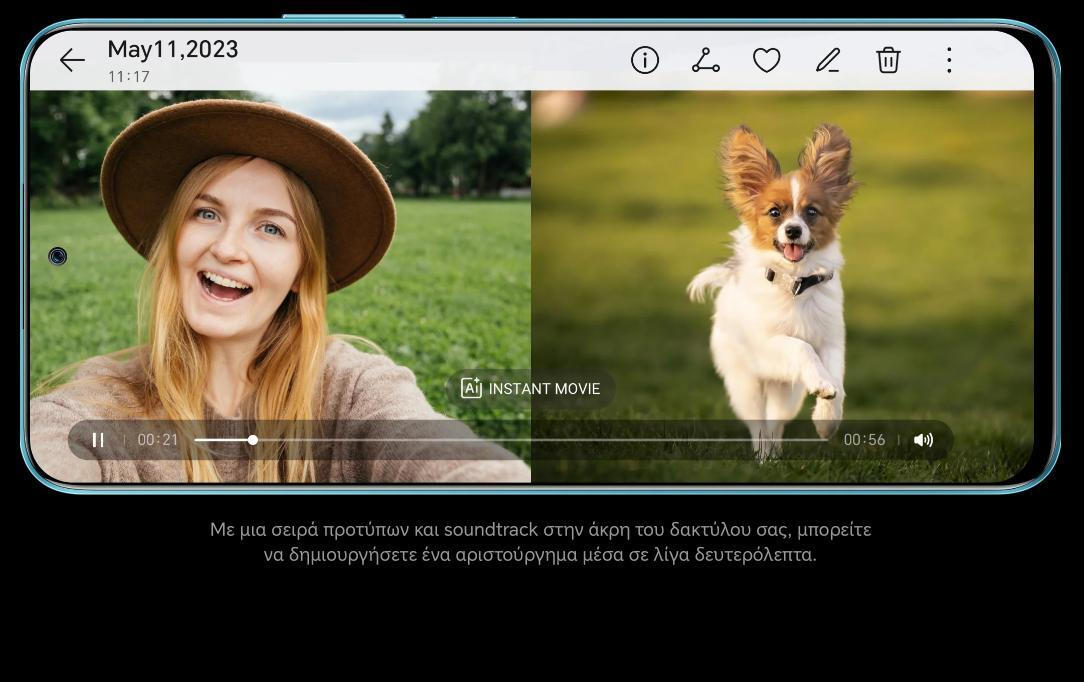Mark as favorite with heart icon

[x=766, y=60]
